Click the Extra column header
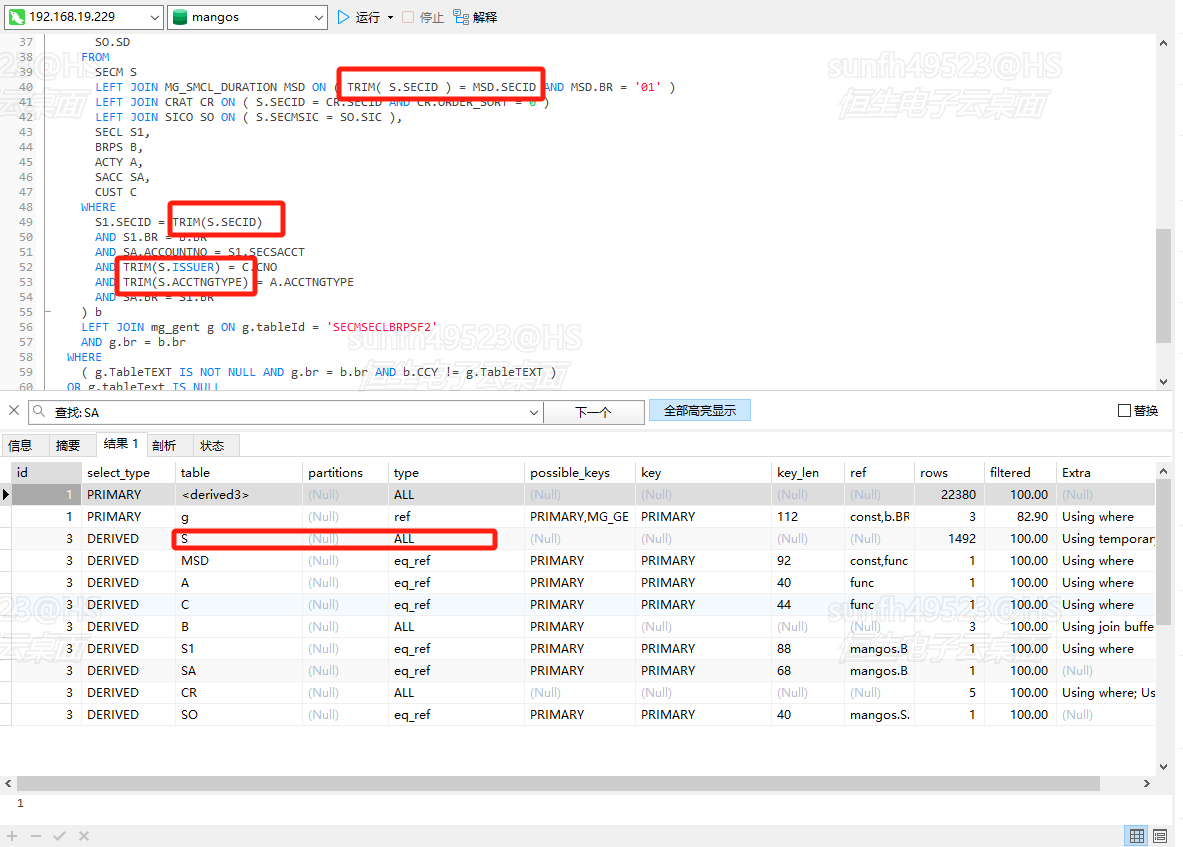1183x847 pixels. (x=1105, y=473)
